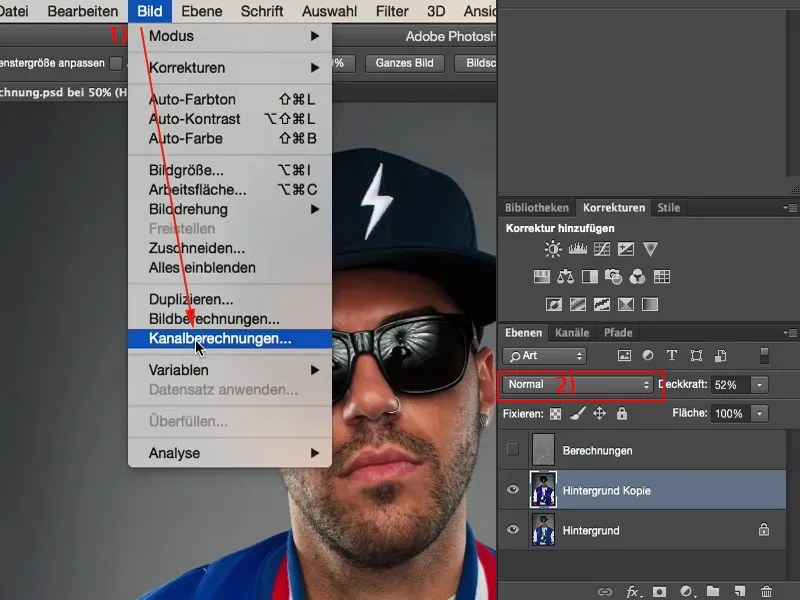Switch to the Stile tab
Screen dimensions: 800x600
(x=668, y=208)
